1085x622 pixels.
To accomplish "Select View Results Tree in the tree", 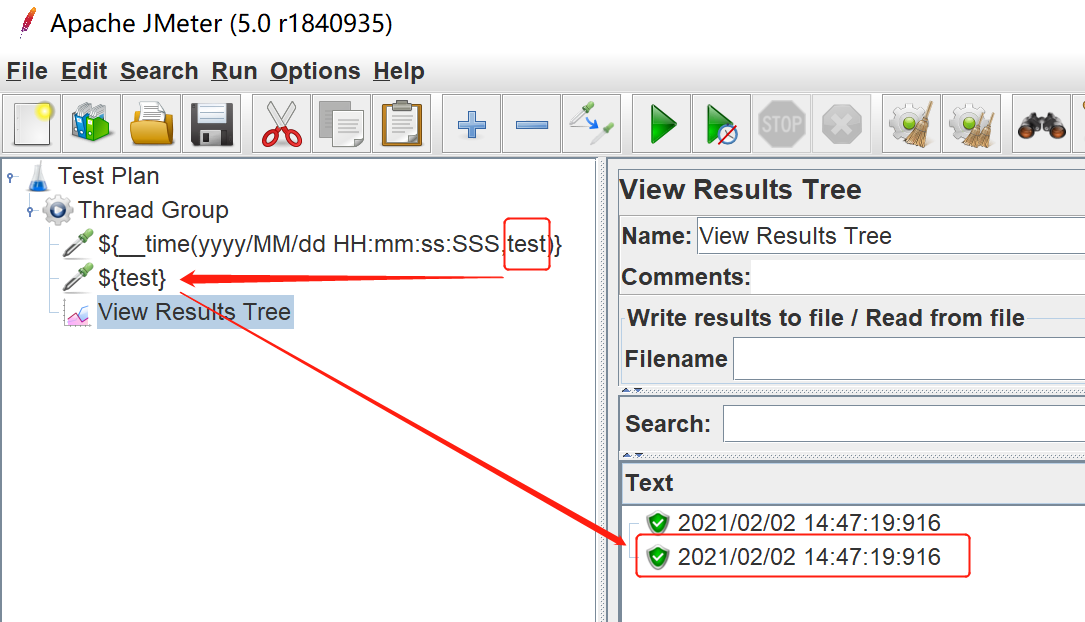I will 194,312.
